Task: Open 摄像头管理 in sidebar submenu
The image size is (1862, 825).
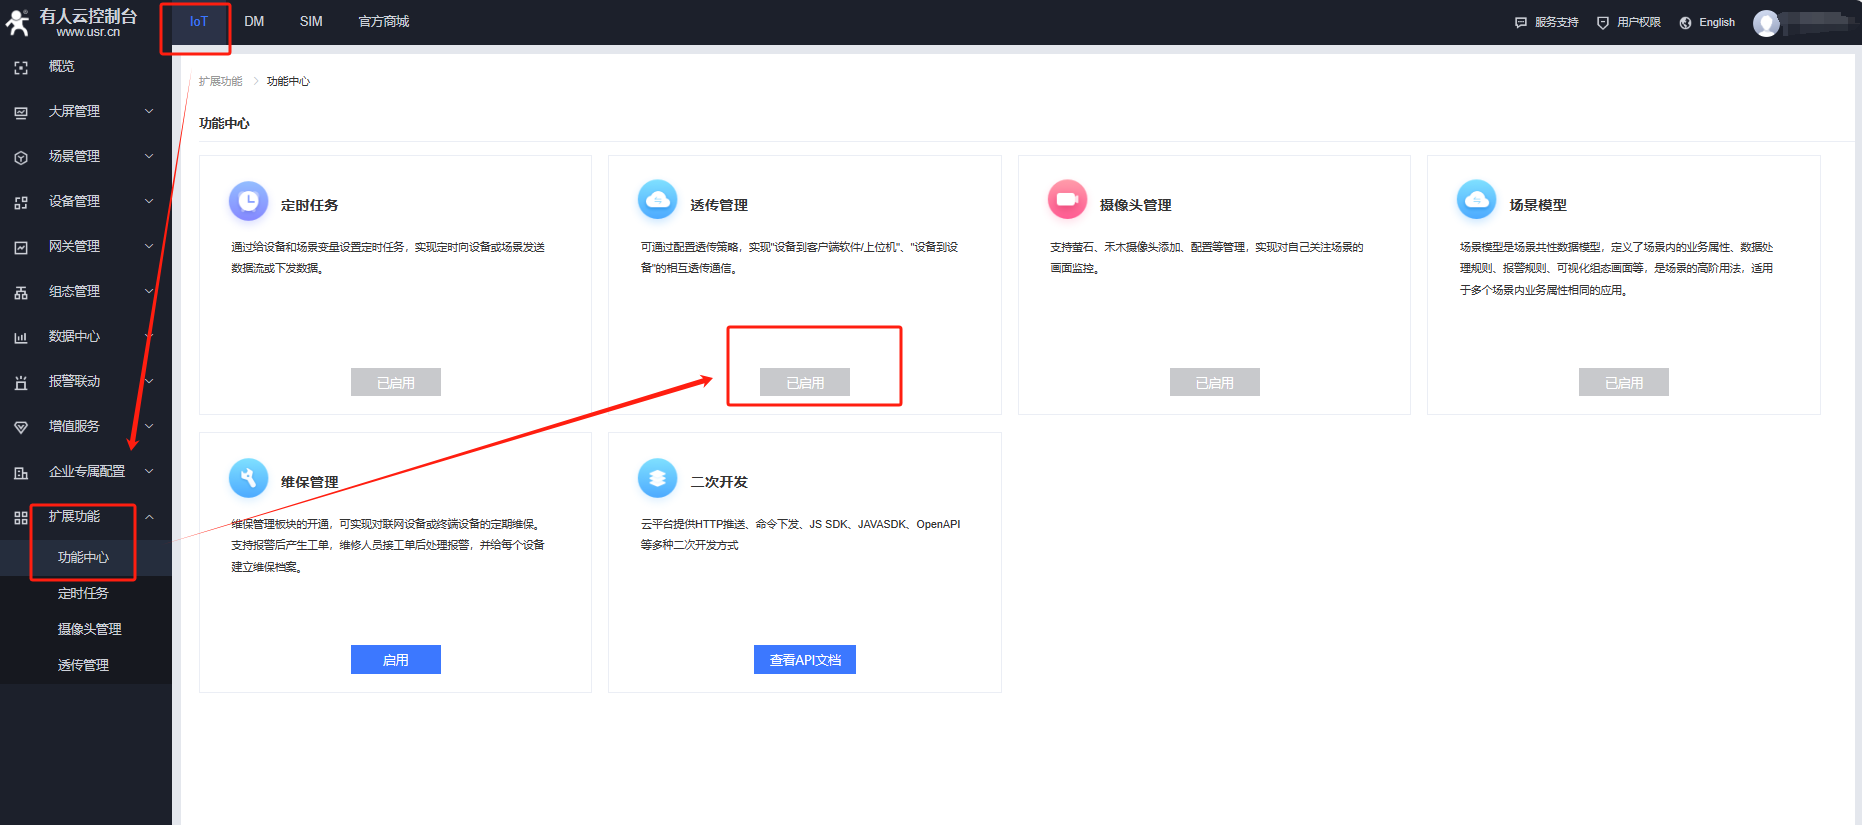Action: click(89, 629)
